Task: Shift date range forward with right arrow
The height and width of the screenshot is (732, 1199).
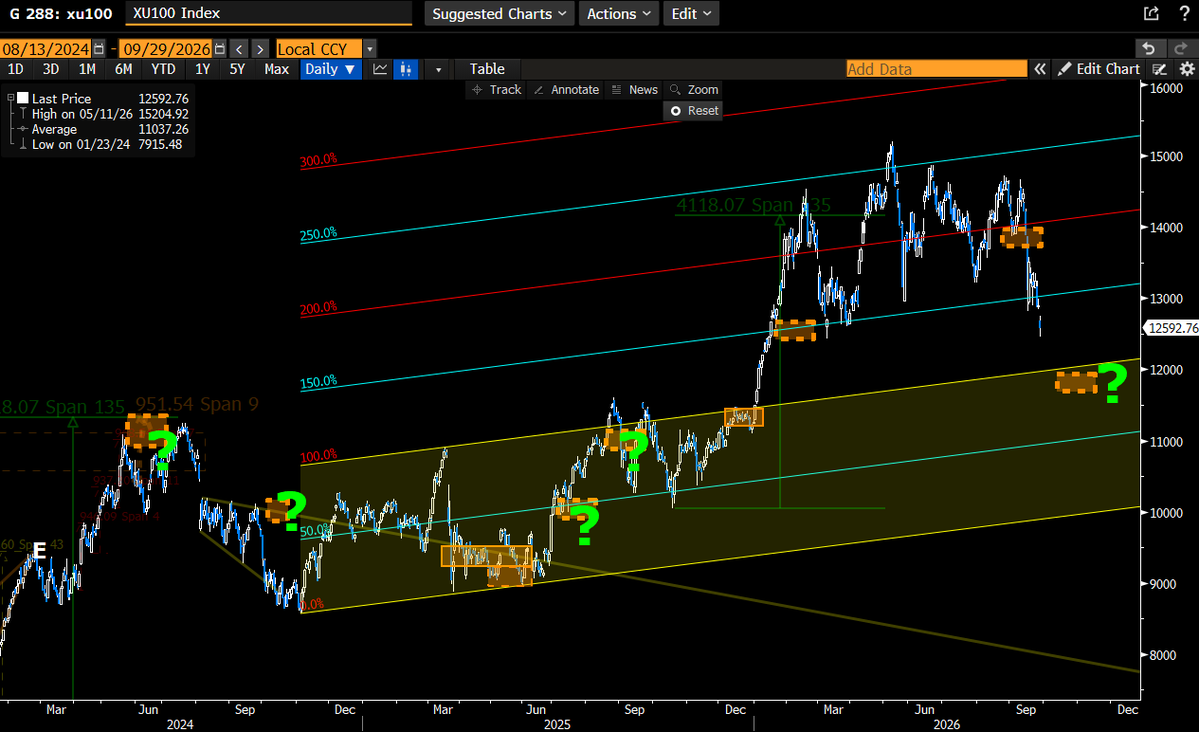Action: tap(260, 49)
